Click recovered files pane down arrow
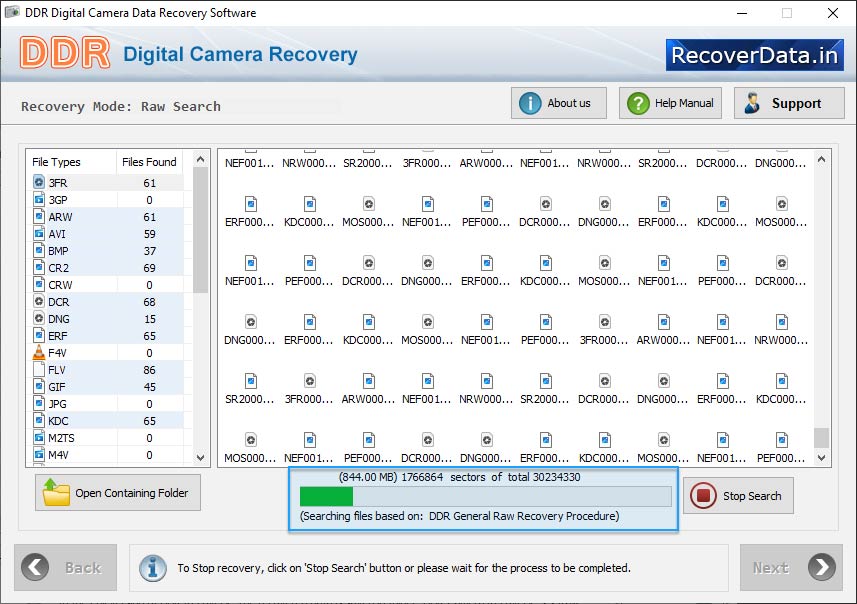Image resolution: width=857 pixels, height=604 pixels. 821,458
